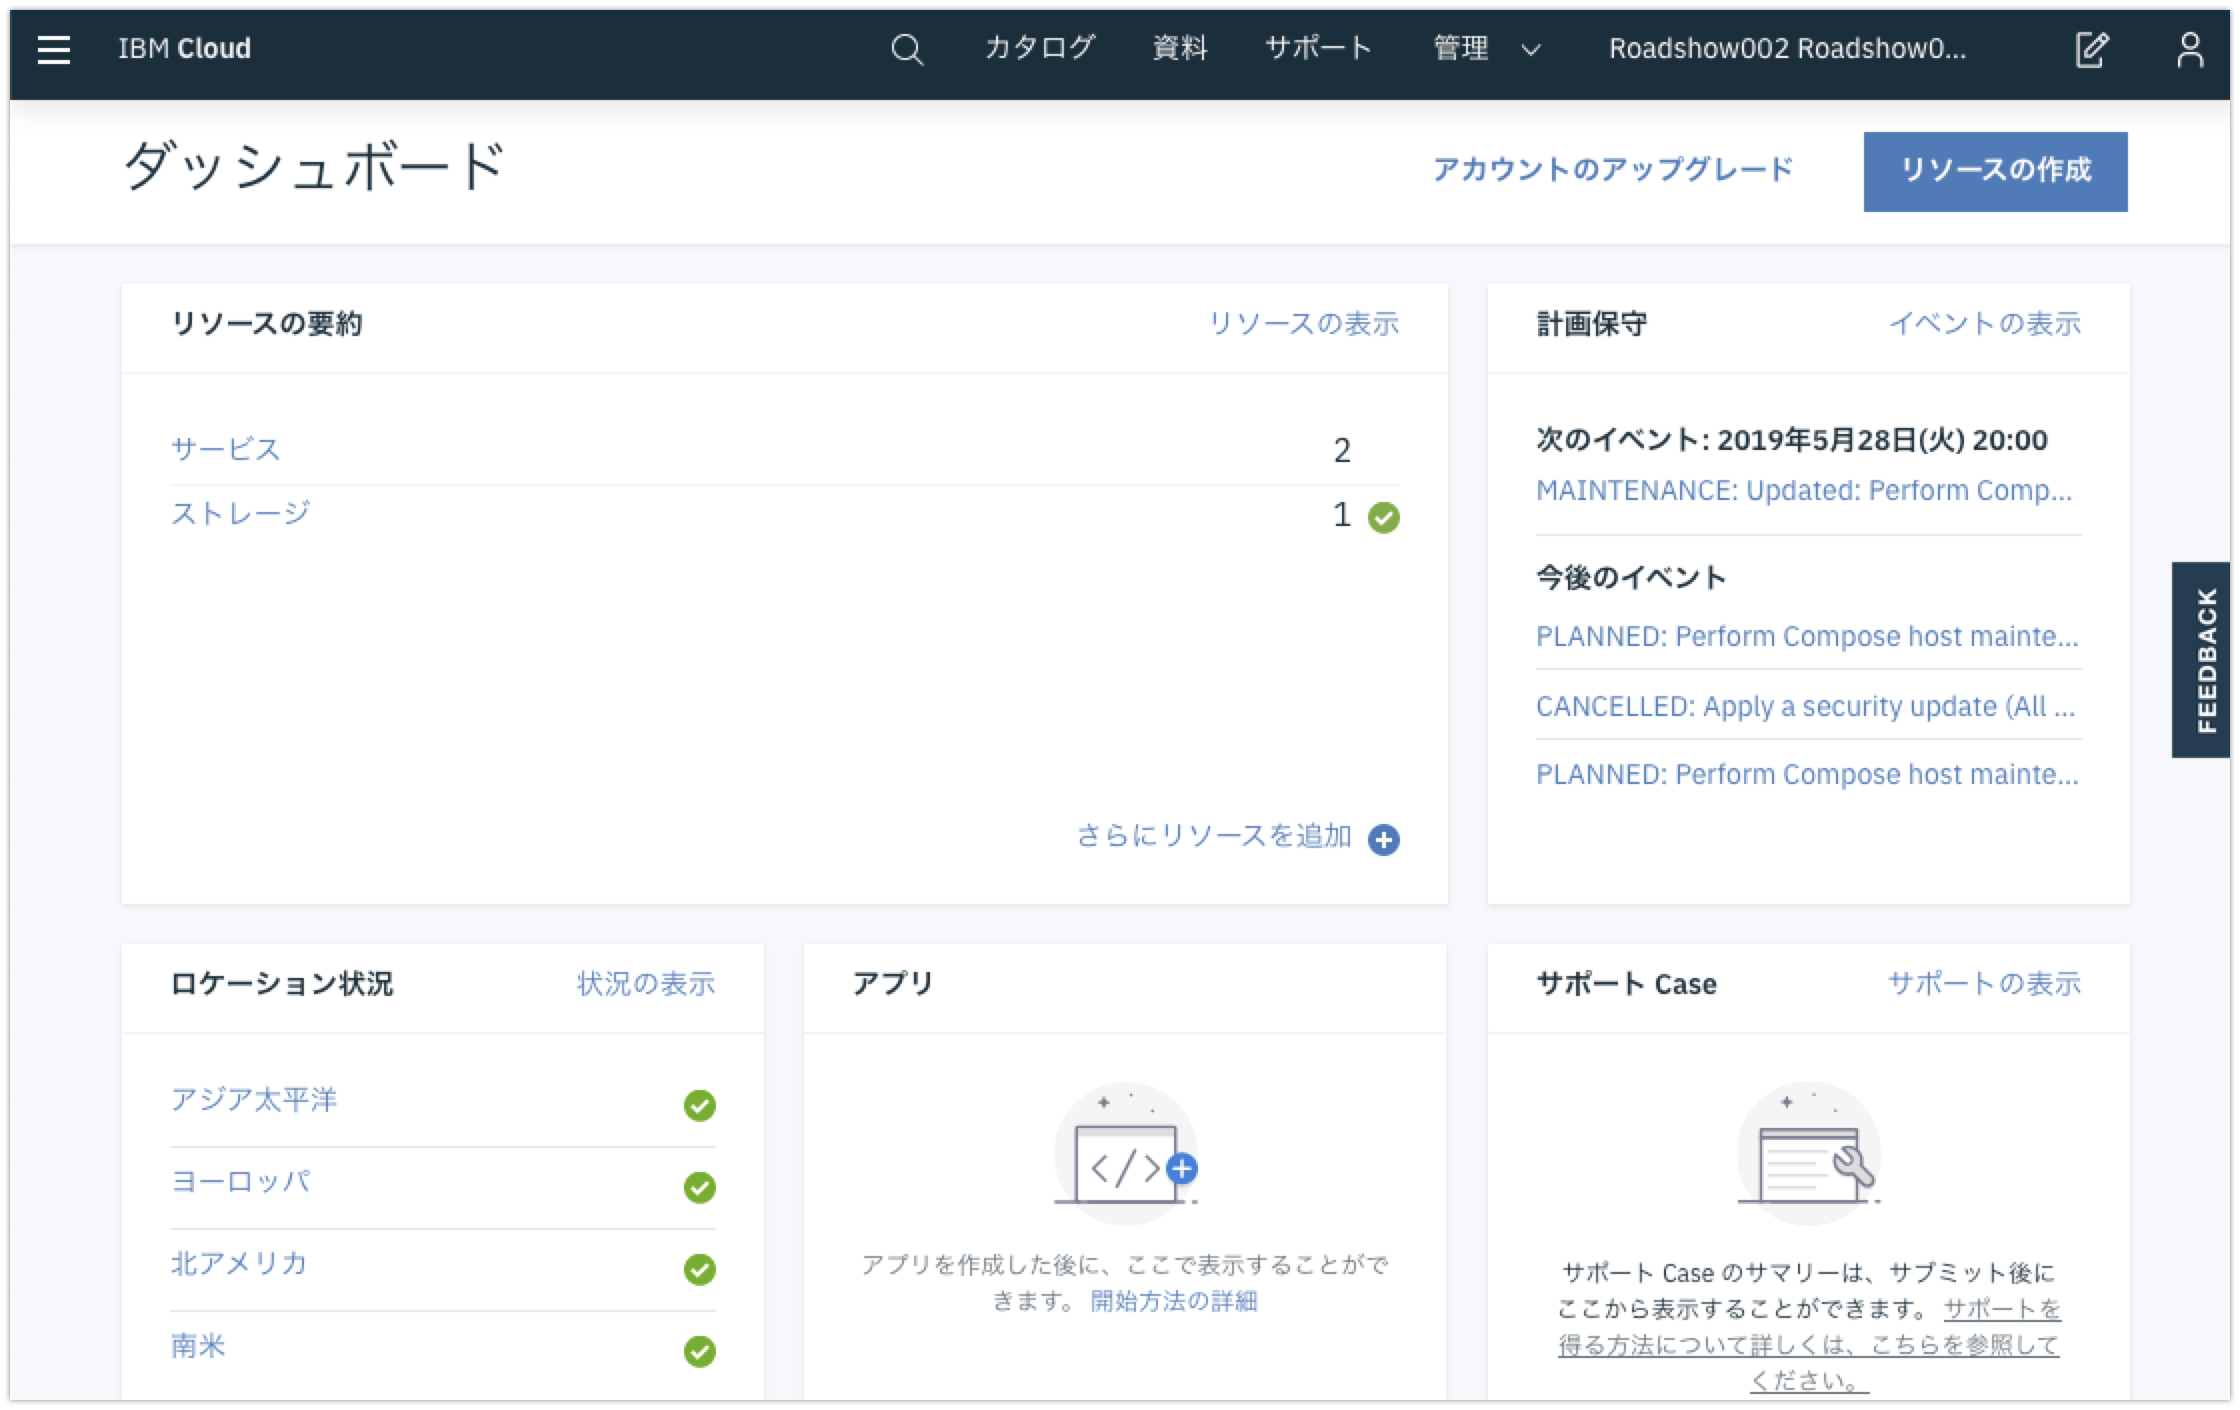Open 北アメリカ location status
This screenshot has height=1410, width=2240.
pyautogui.click(x=239, y=1263)
